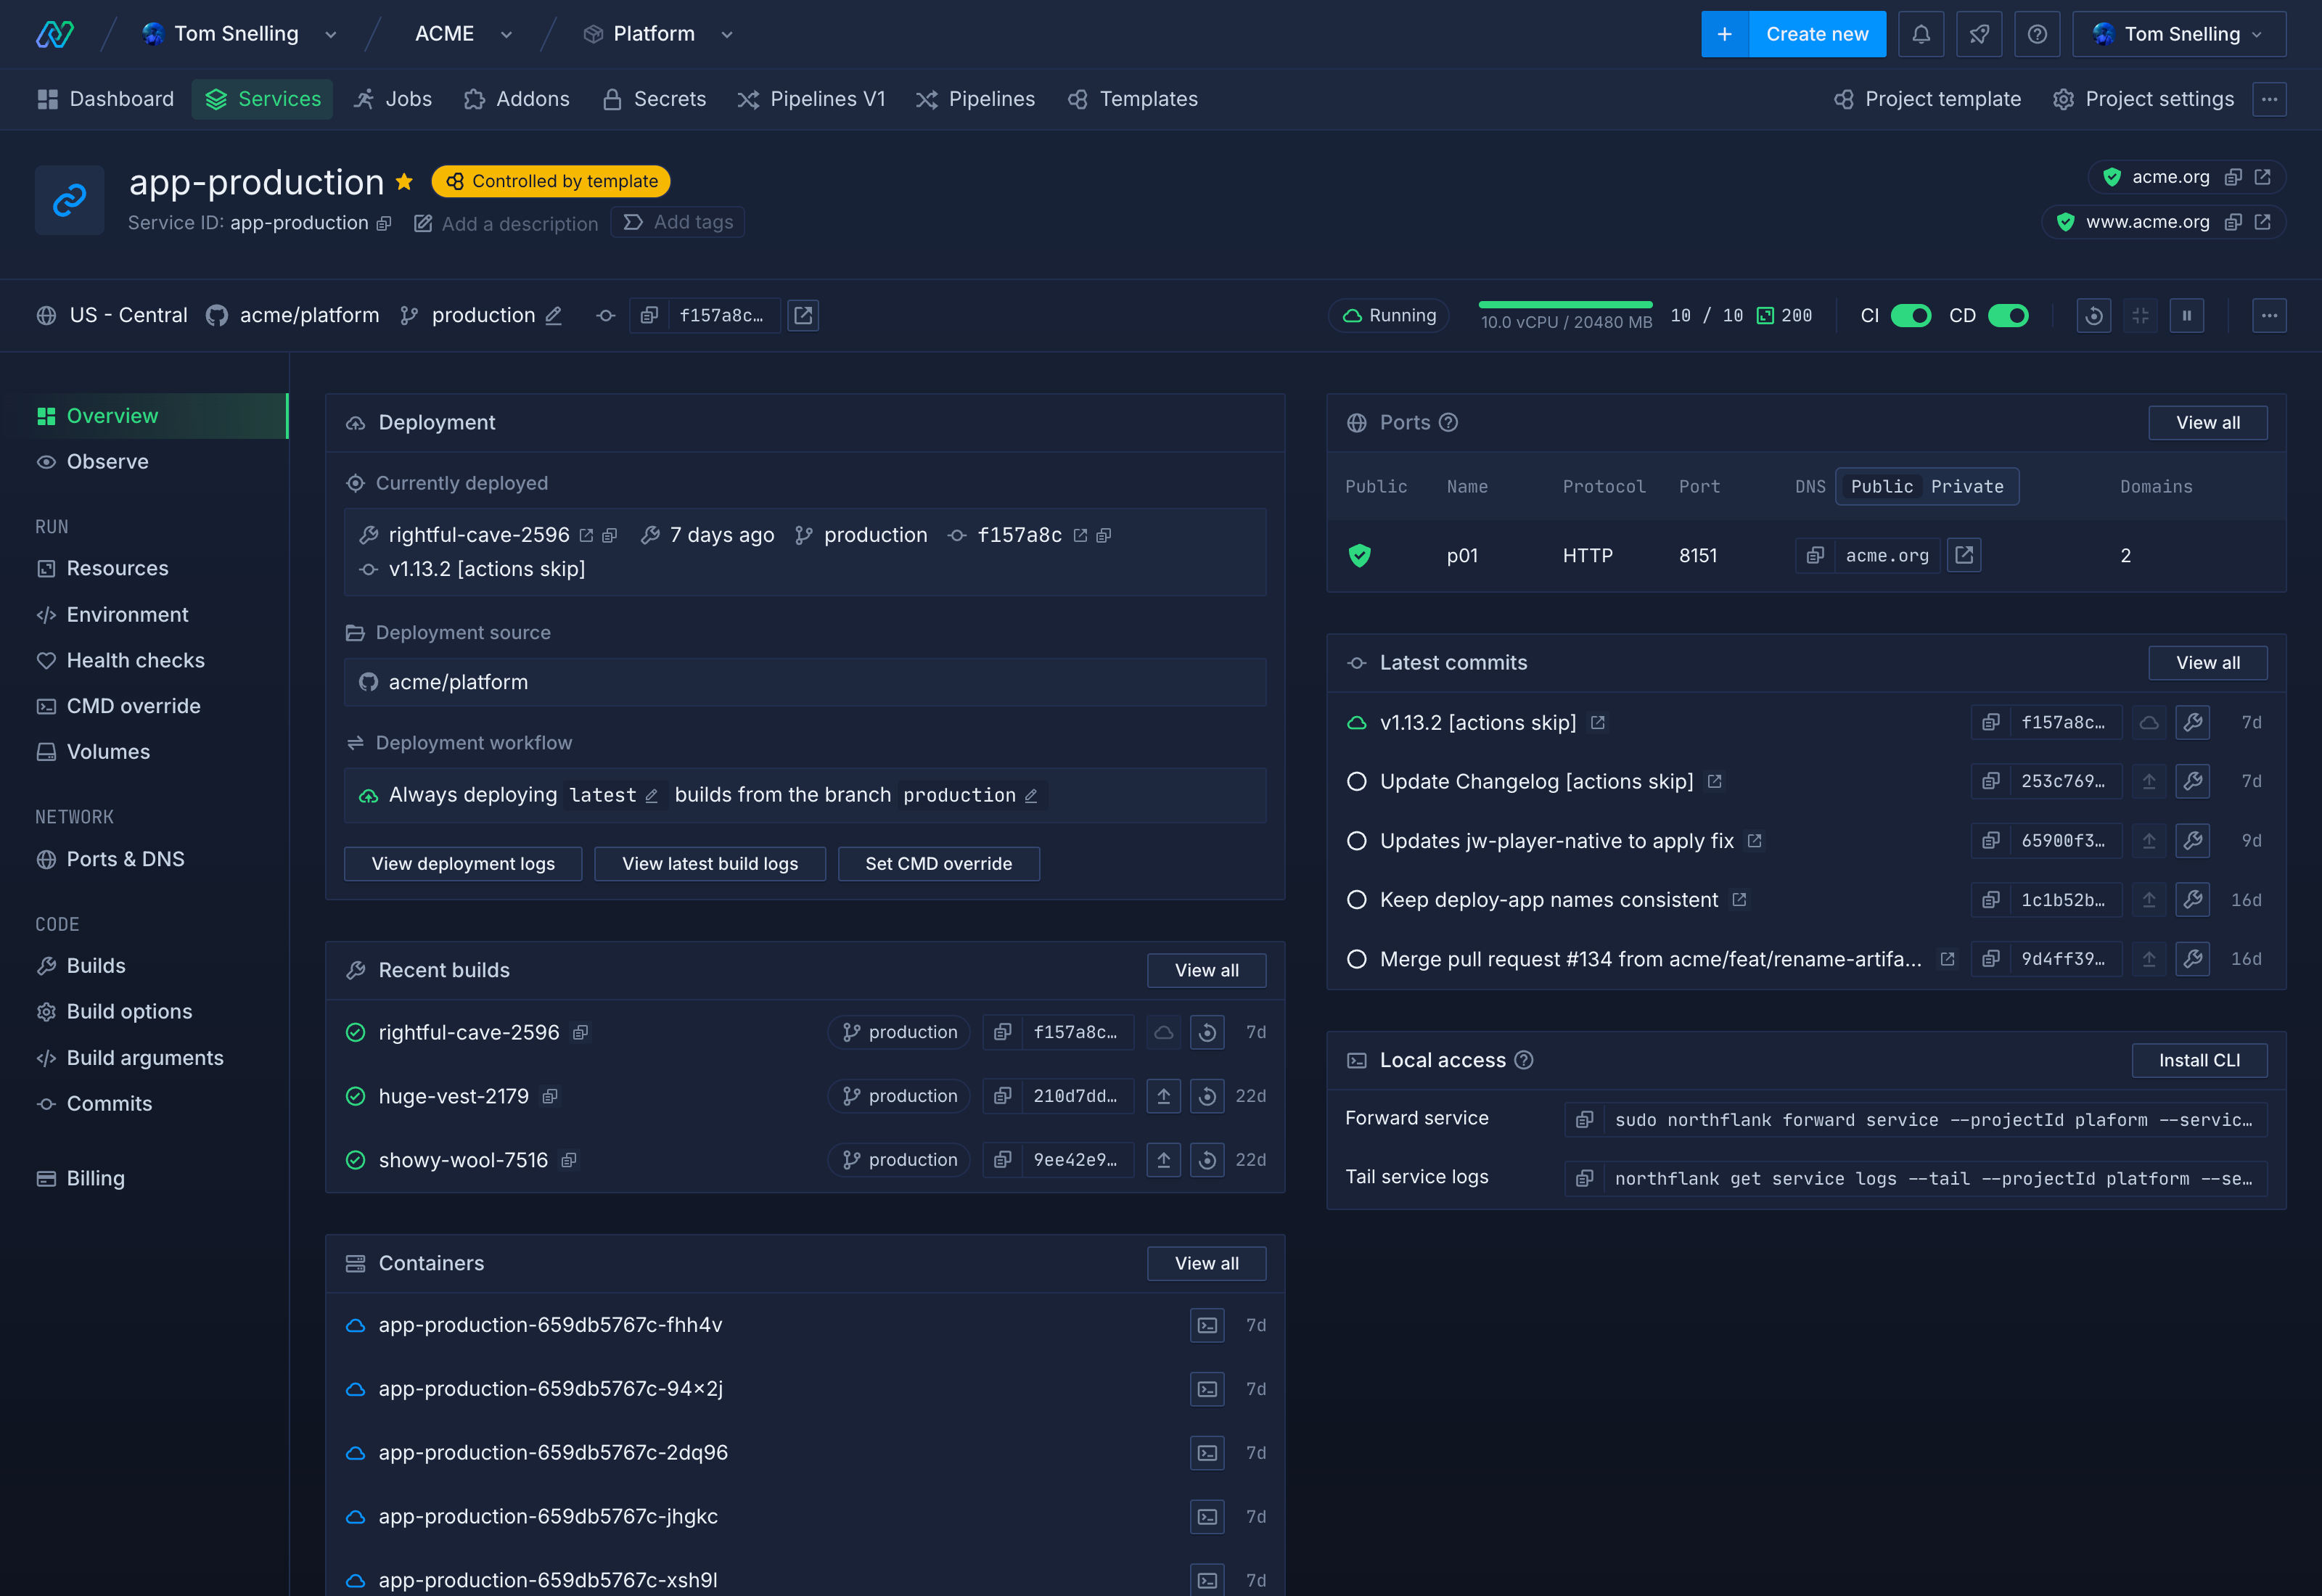The height and width of the screenshot is (1596, 2322).
Task: Open Health checks in the sidebar
Action: [x=135, y=660]
